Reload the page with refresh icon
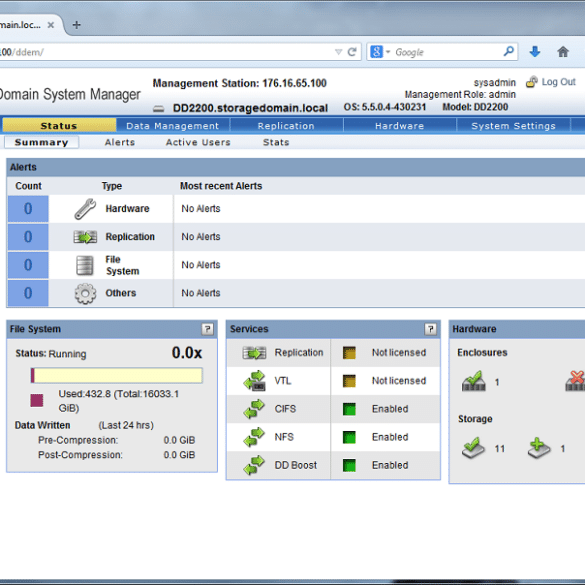 point(352,52)
